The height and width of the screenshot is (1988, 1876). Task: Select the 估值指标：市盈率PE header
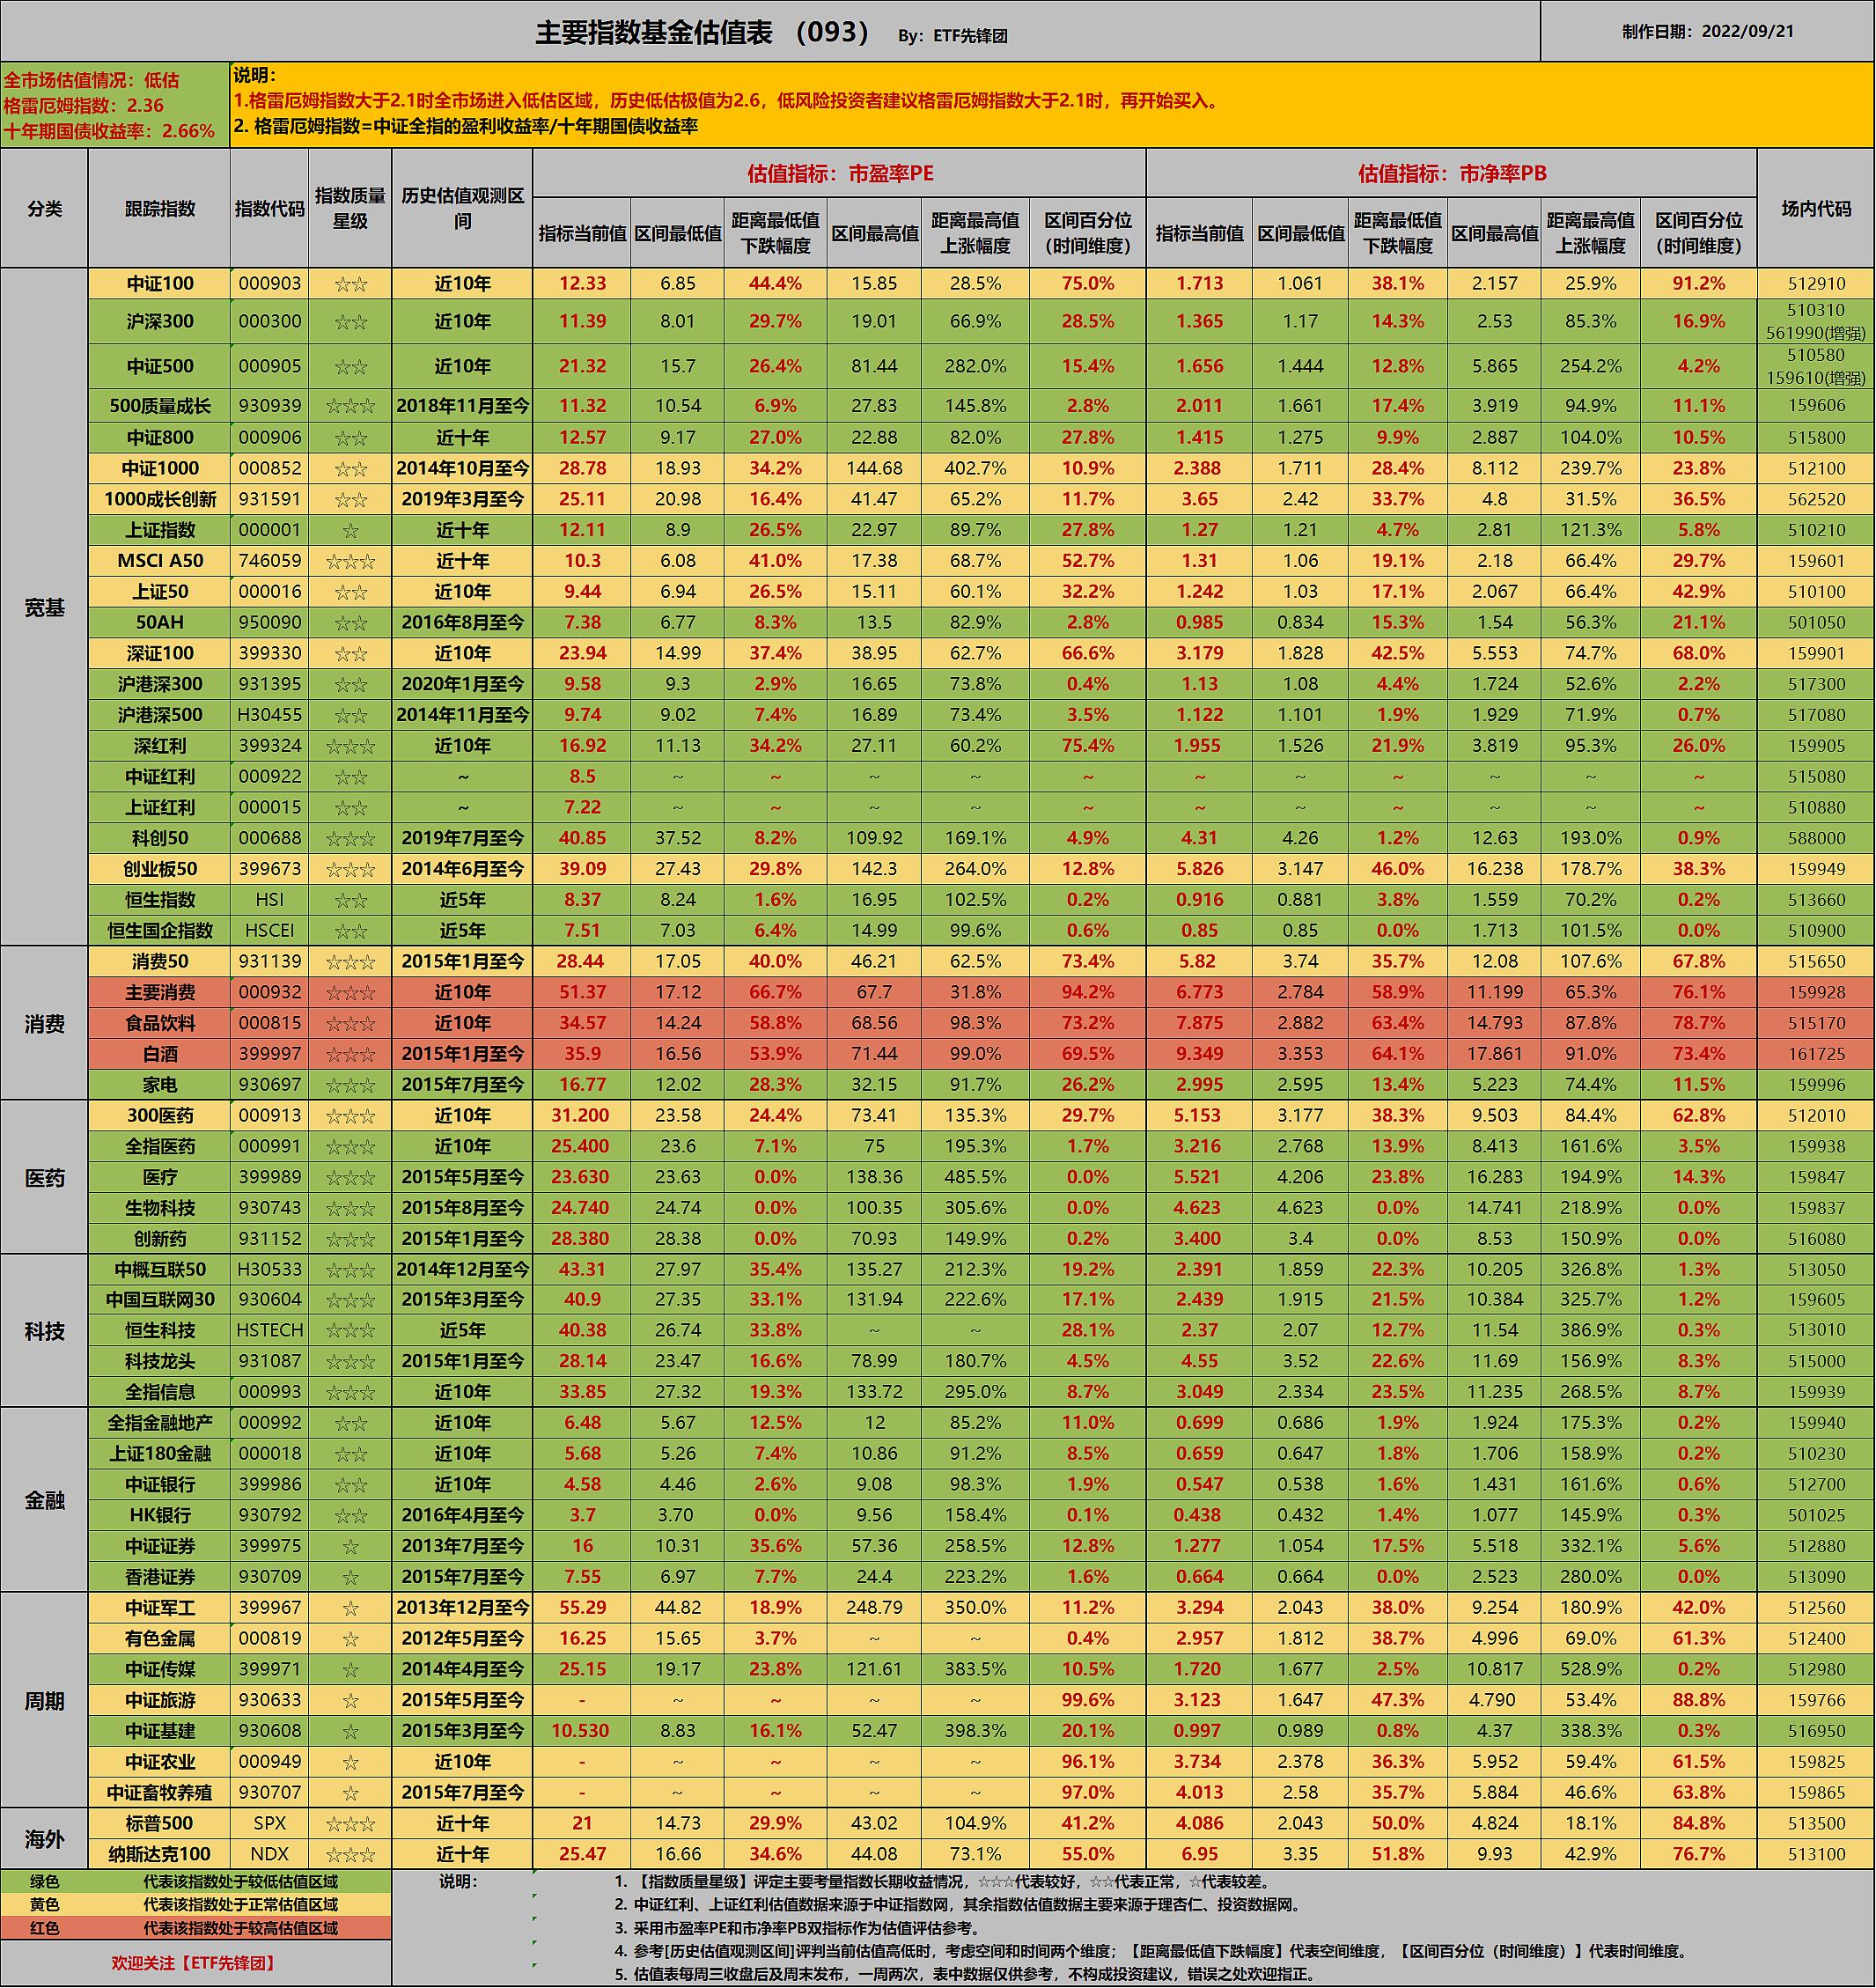coord(839,173)
